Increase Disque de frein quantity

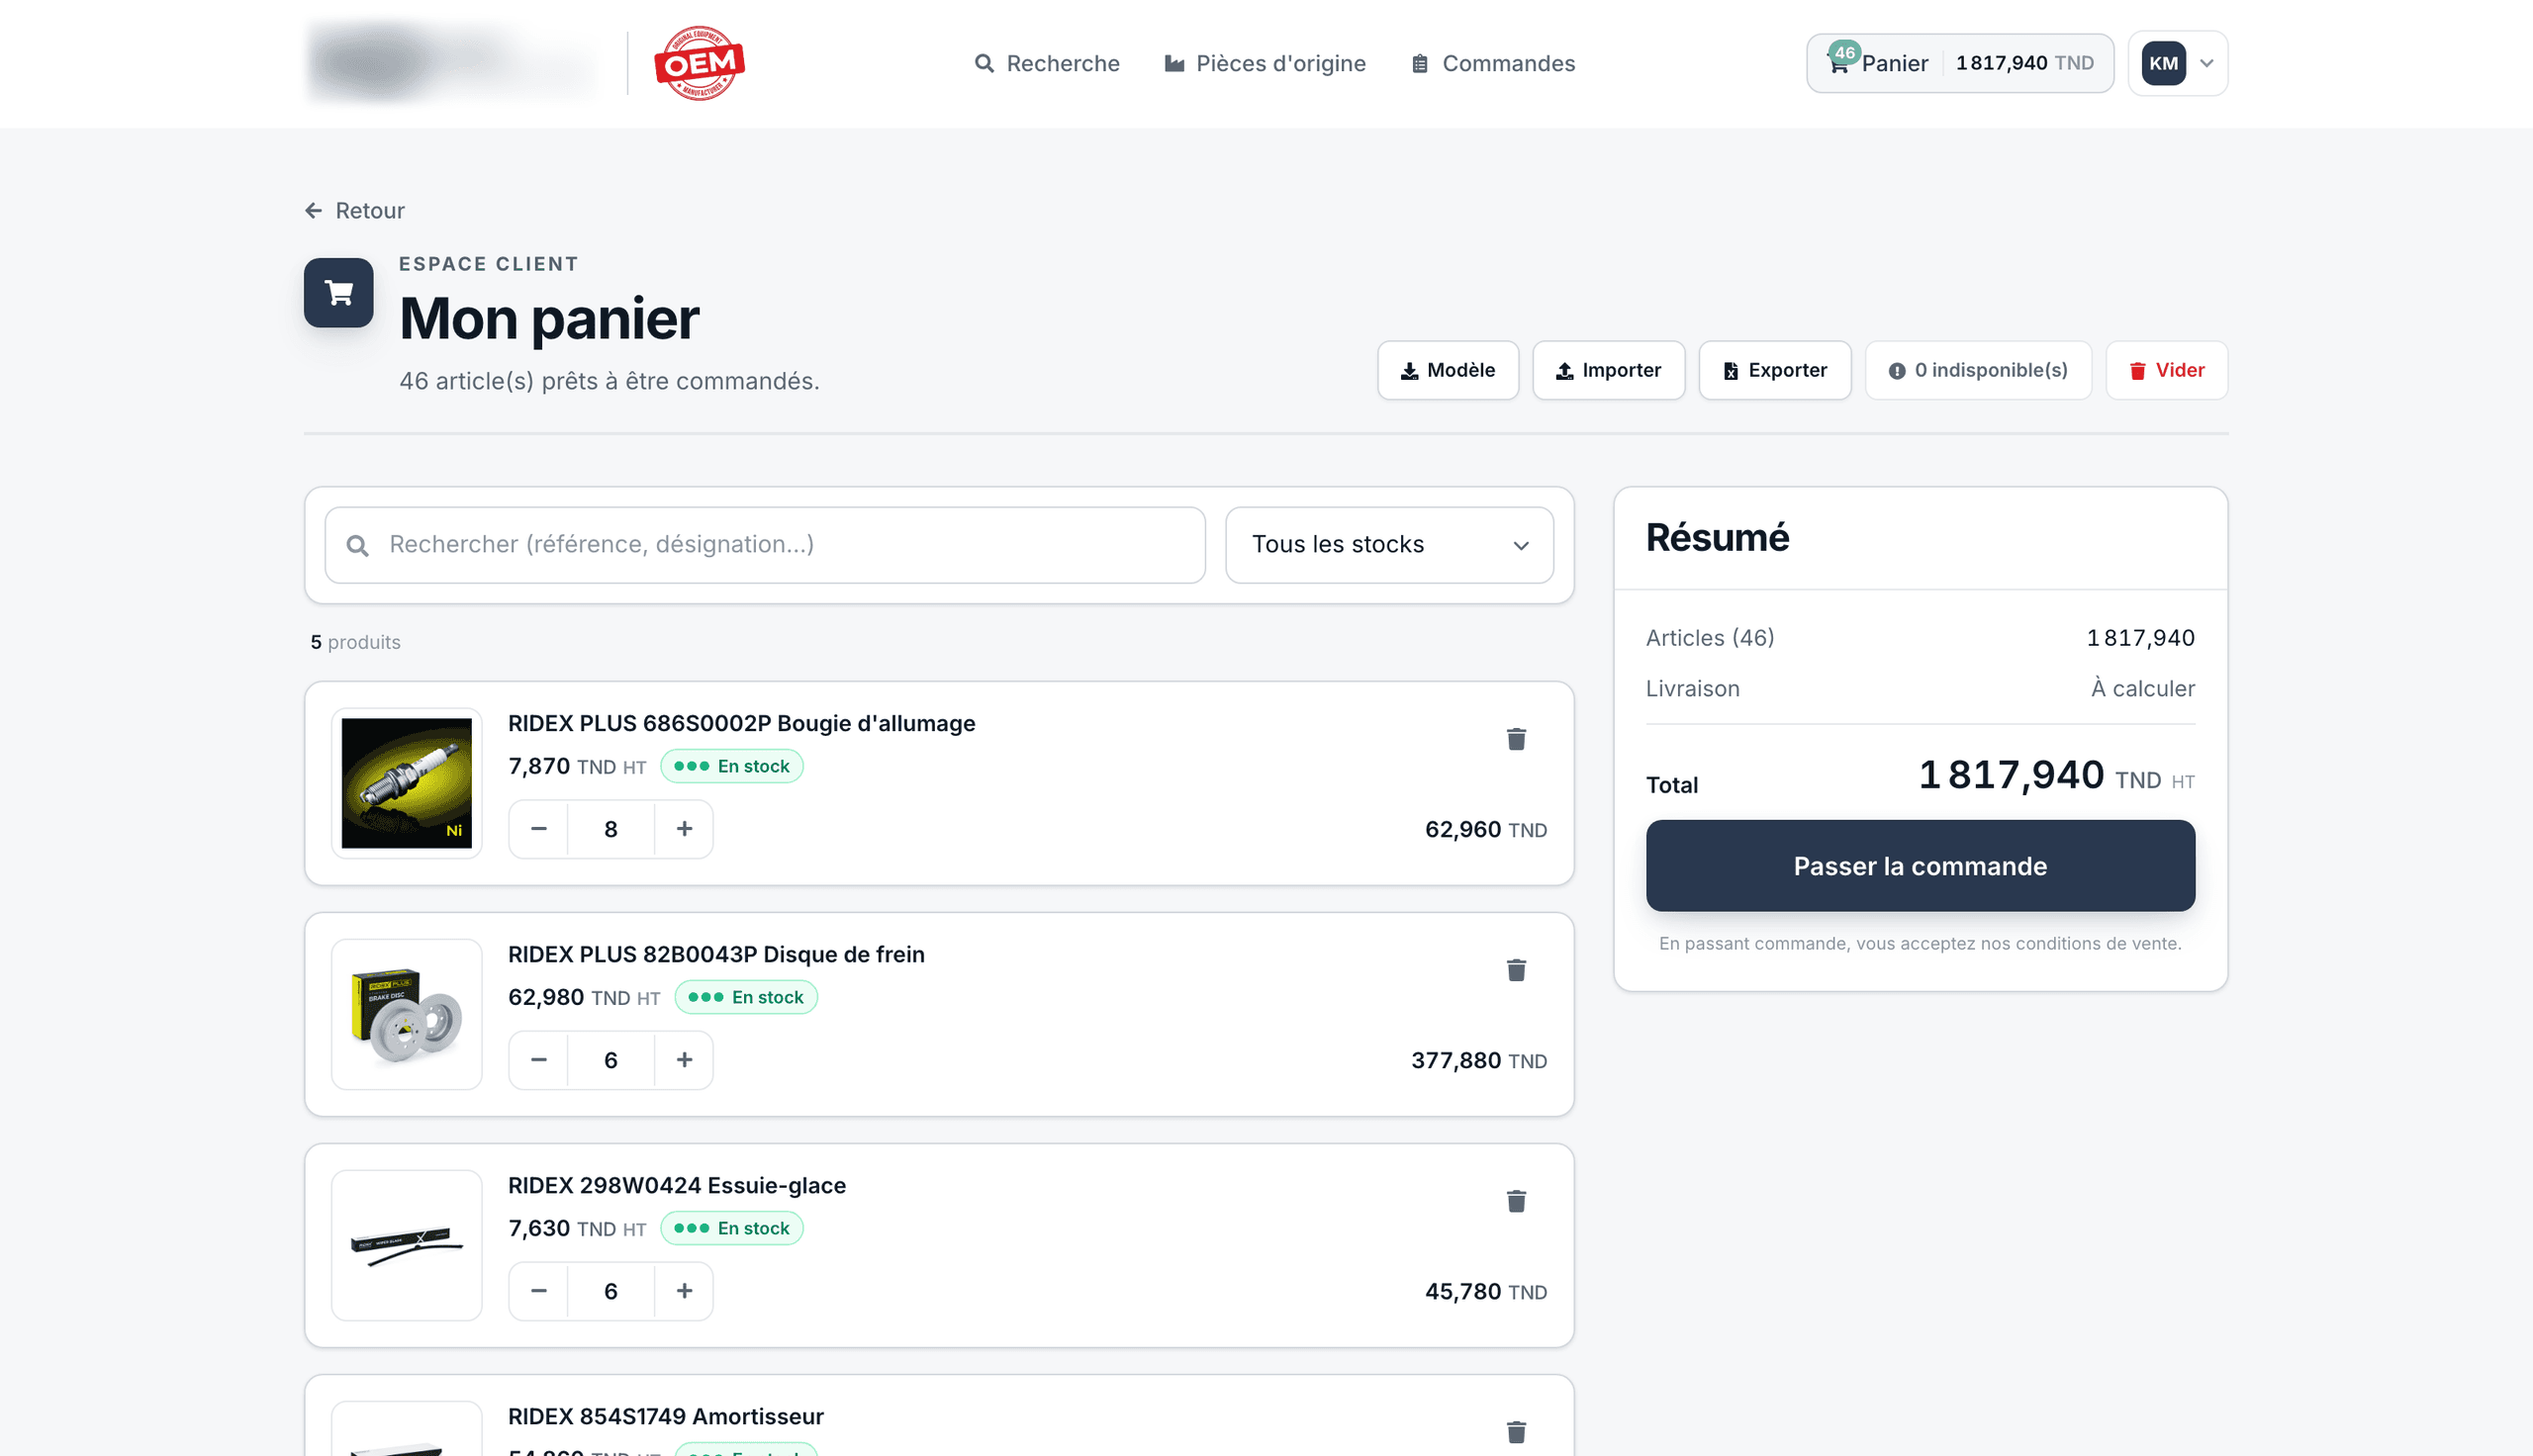click(x=684, y=1060)
